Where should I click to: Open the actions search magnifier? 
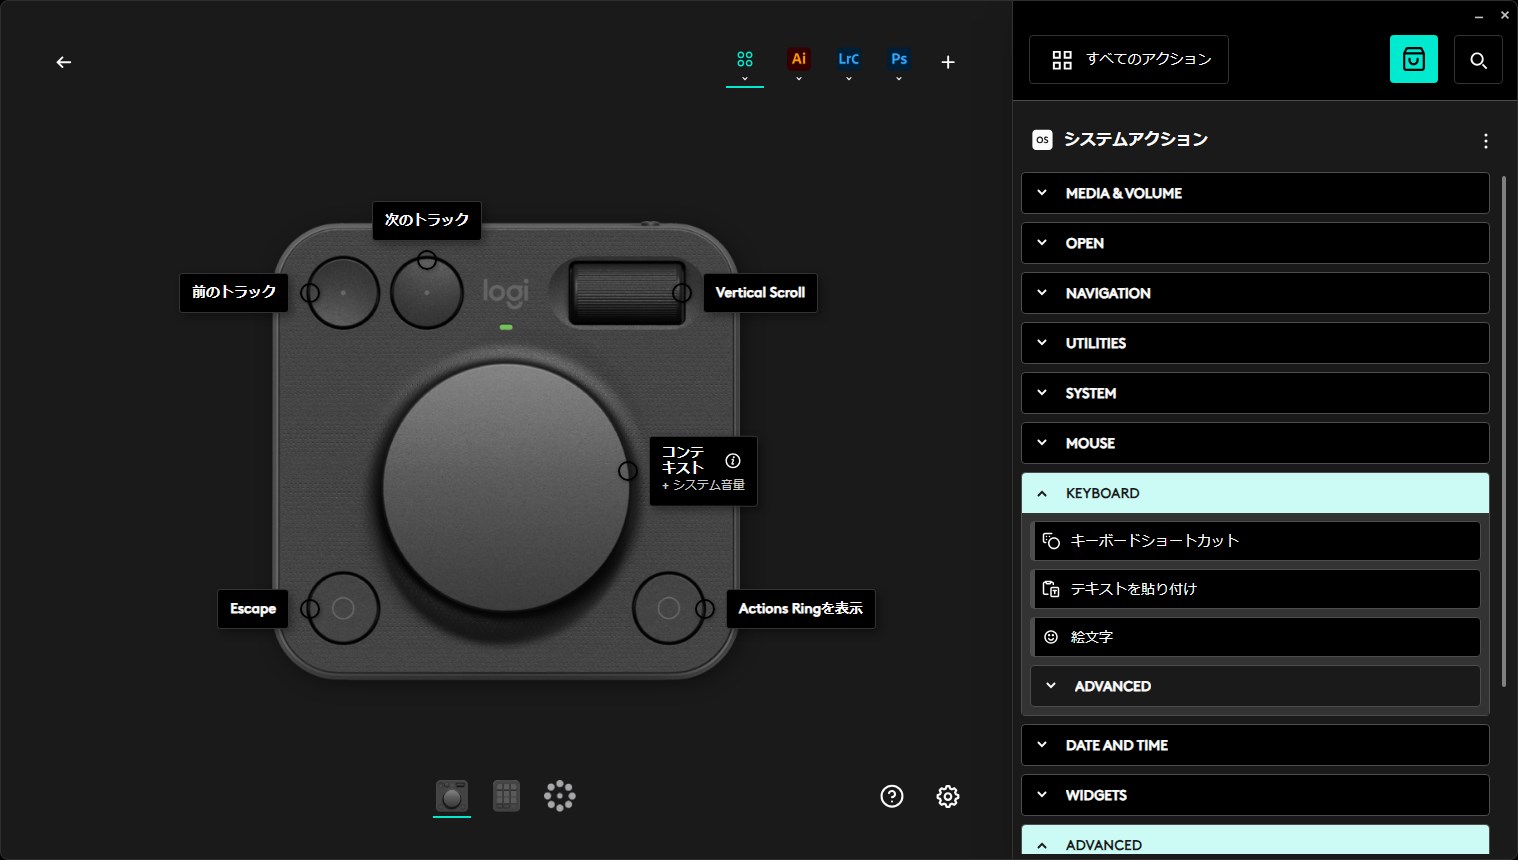pyautogui.click(x=1478, y=59)
